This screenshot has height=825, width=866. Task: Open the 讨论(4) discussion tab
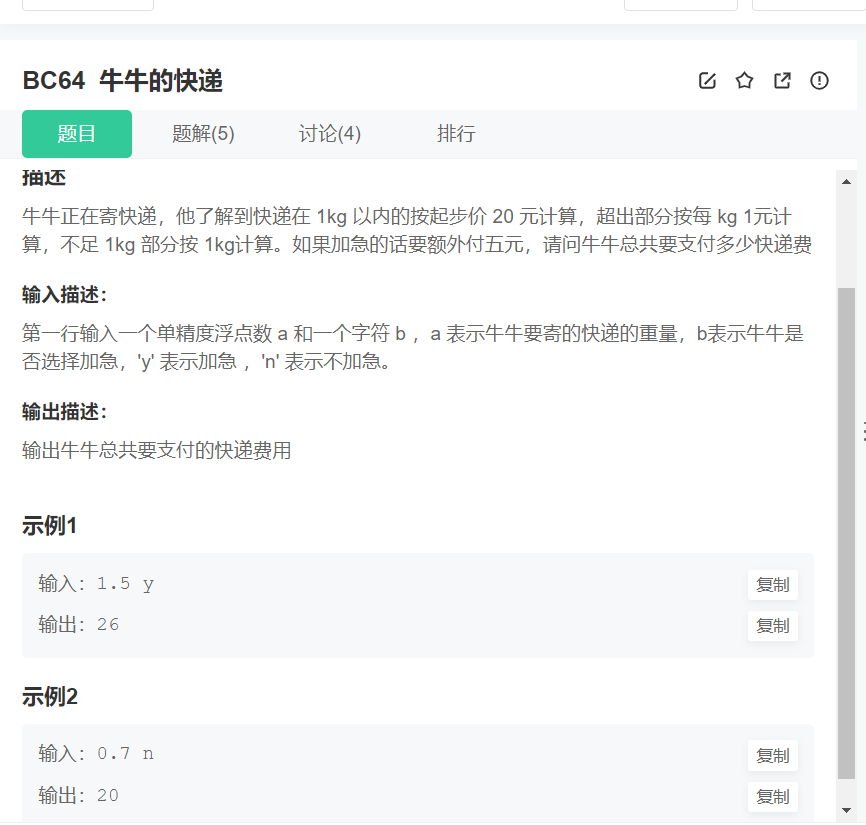[x=330, y=133]
